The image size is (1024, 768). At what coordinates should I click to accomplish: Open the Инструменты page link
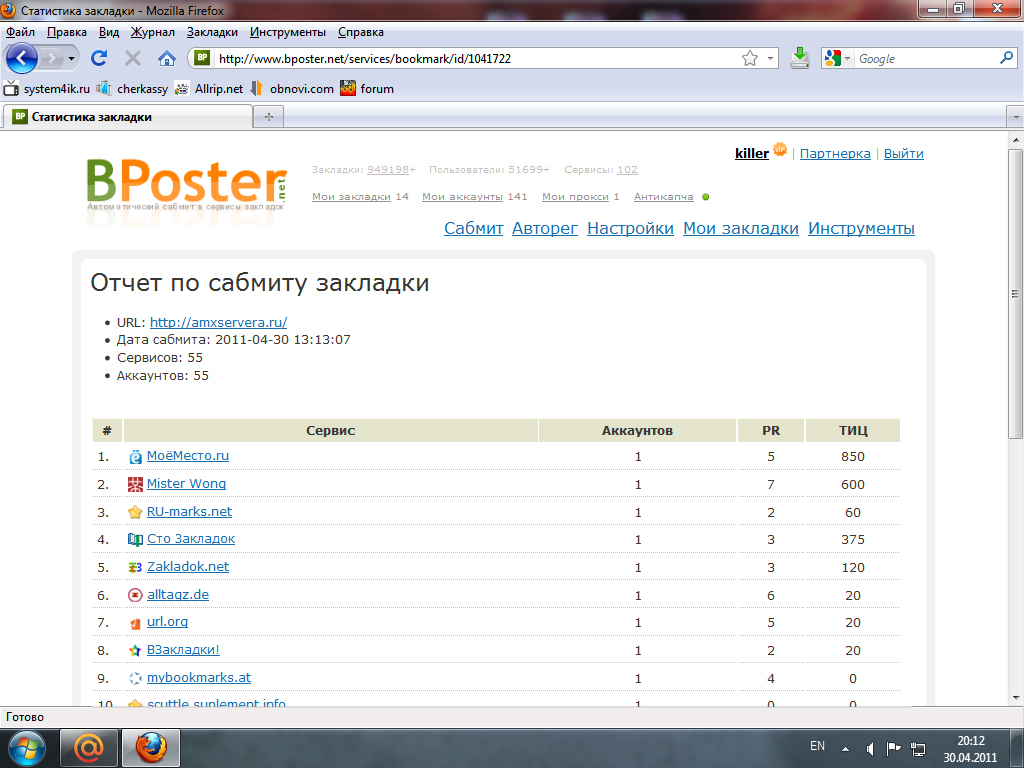pyautogui.click(x=861, y=229)
